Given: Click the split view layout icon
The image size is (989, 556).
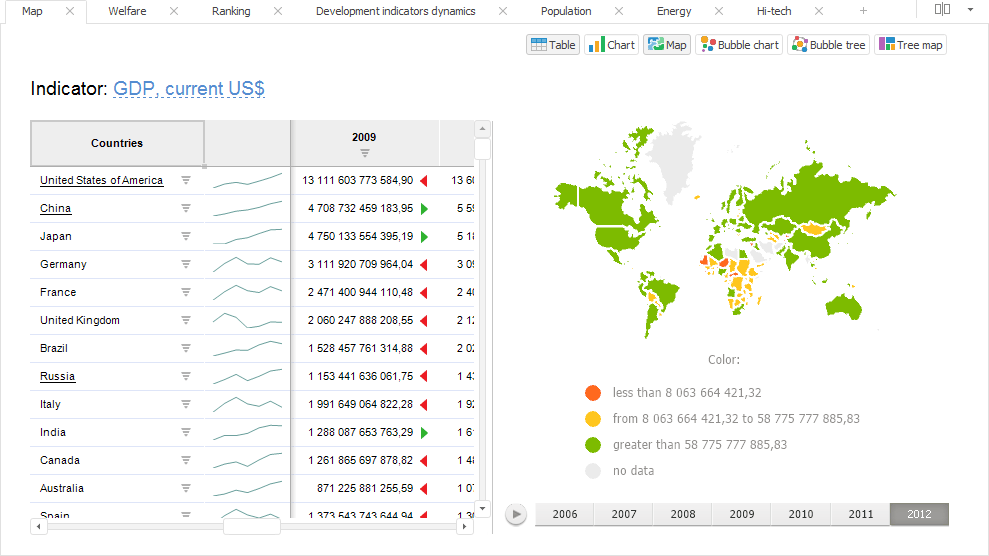Looking at the screenshot, I should (942, 9).
